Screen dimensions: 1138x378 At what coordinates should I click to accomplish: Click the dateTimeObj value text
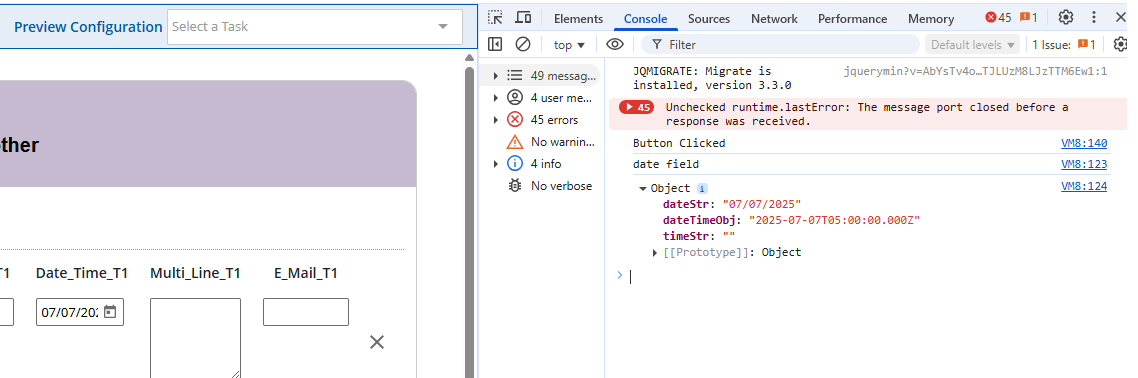pos(834,220)
